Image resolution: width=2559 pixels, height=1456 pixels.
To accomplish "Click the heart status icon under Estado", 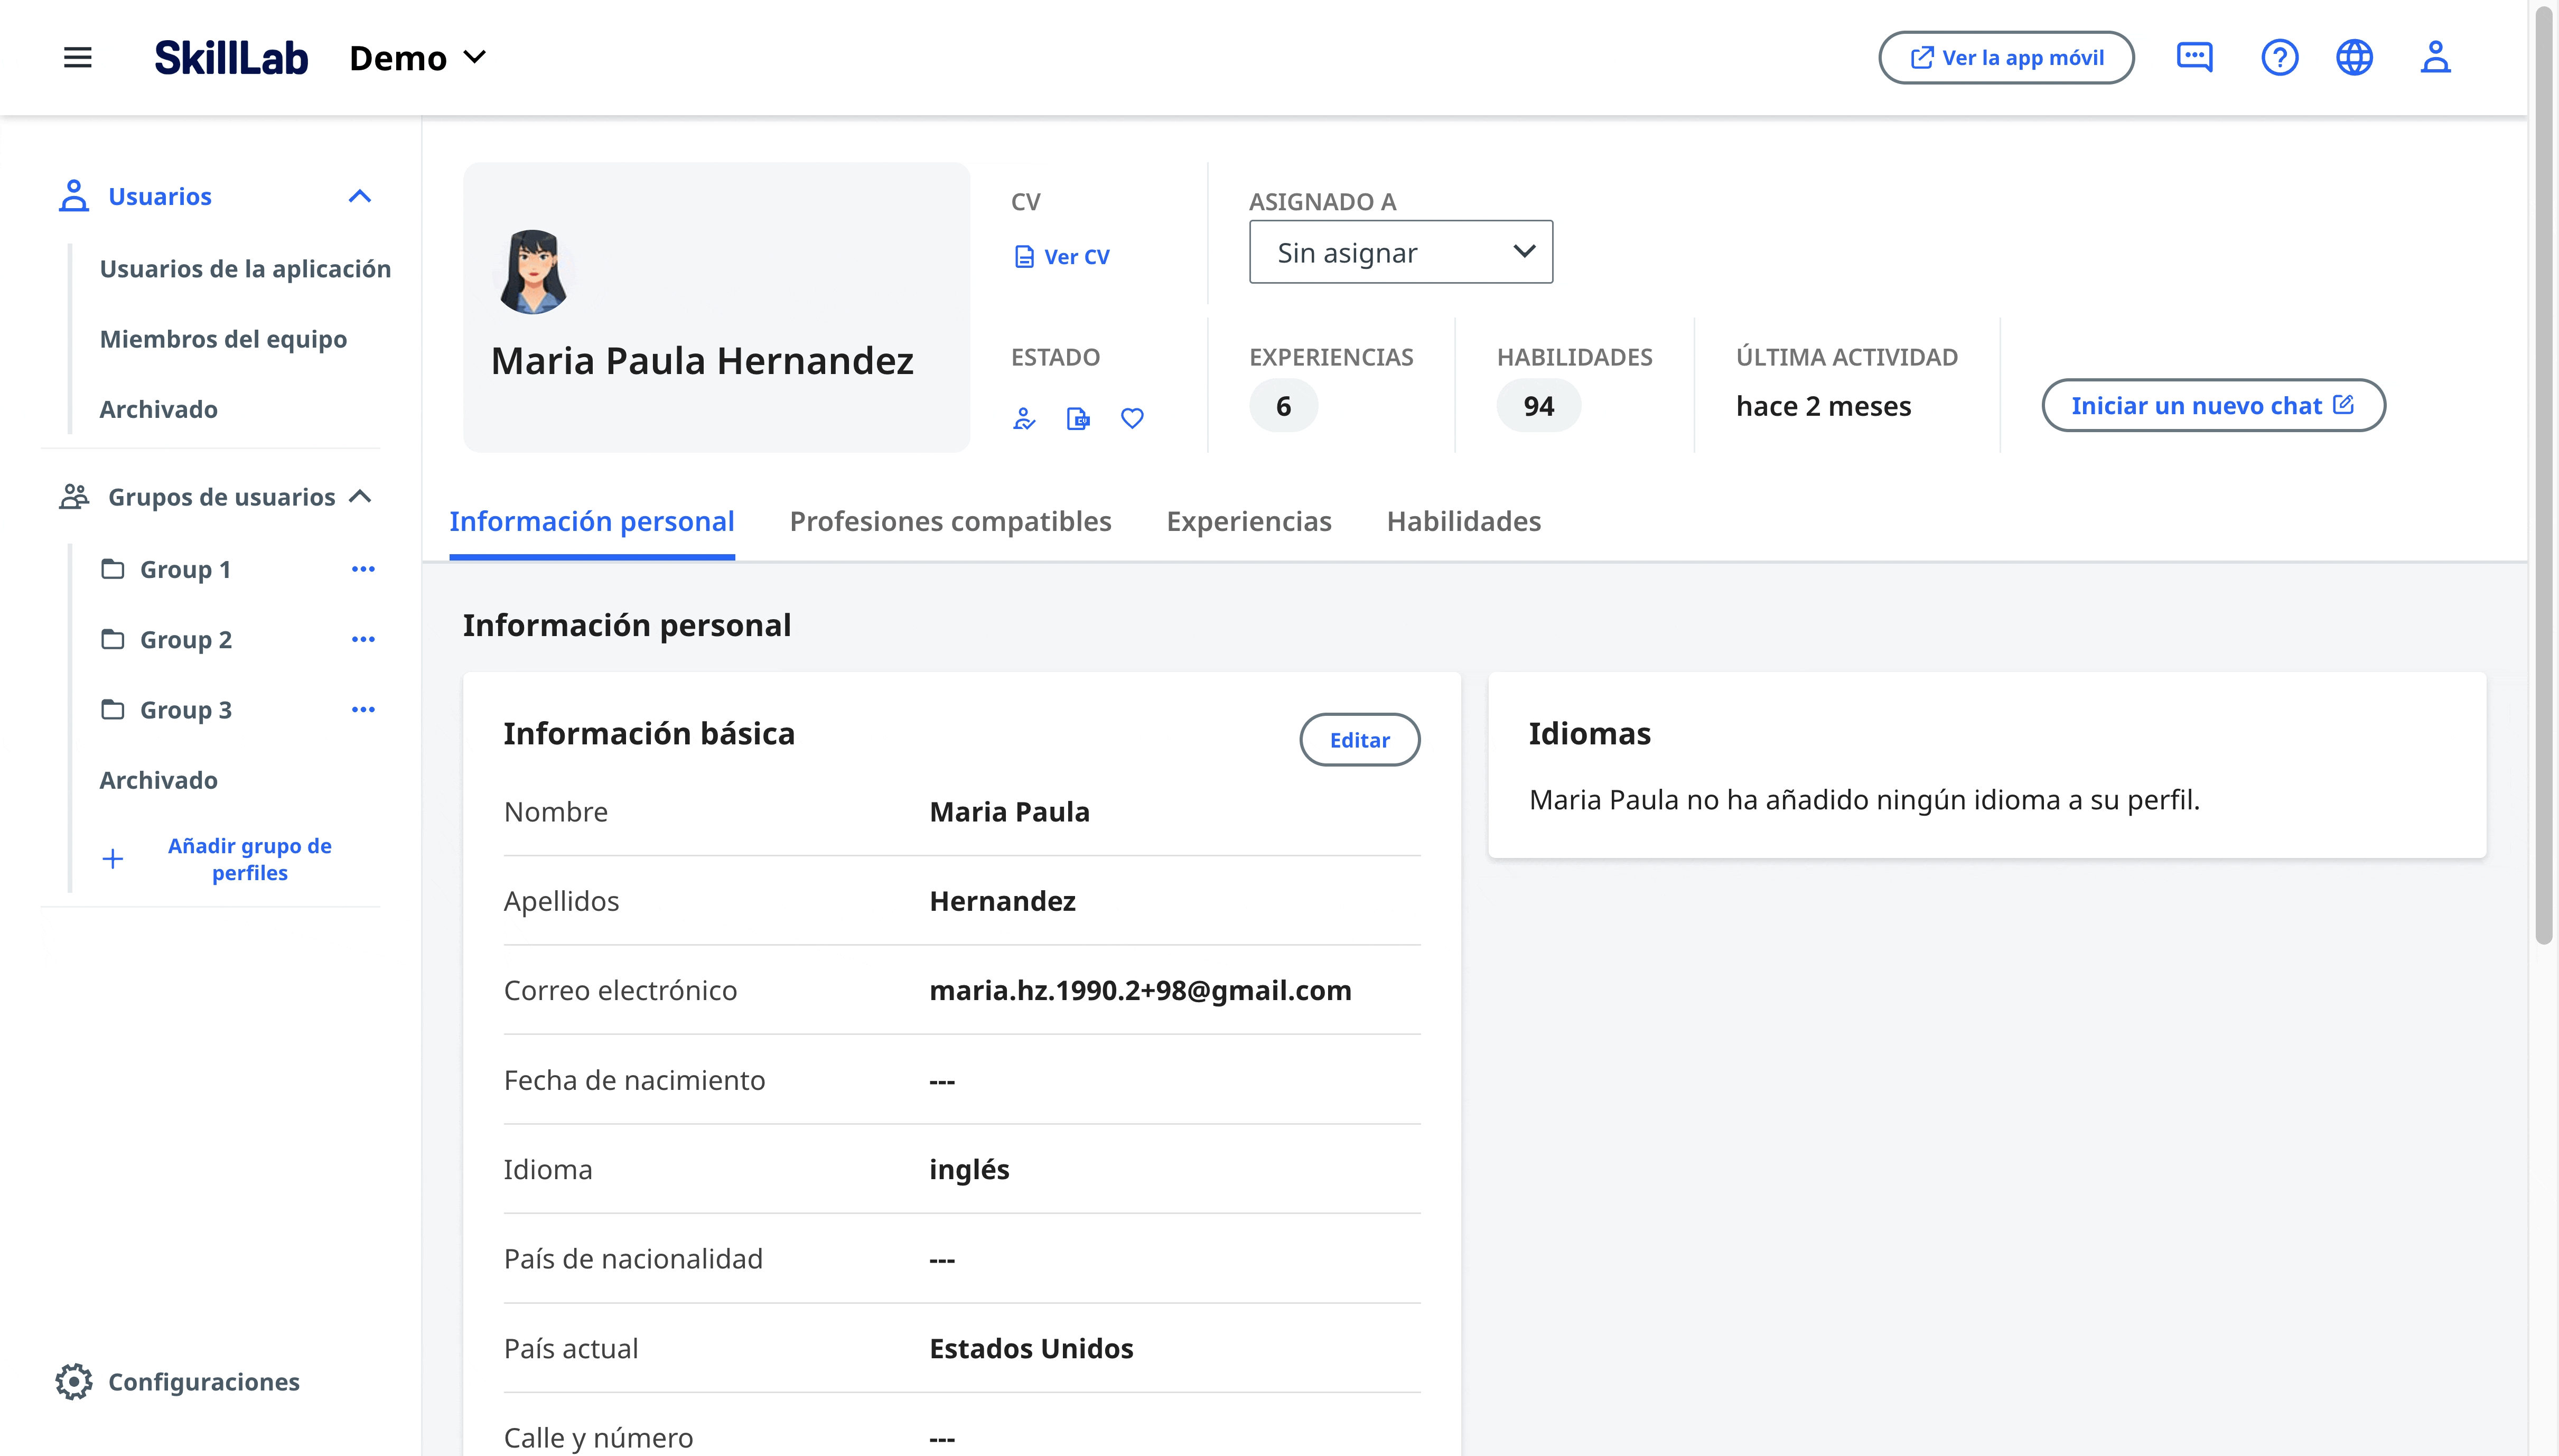I will coord(1132,419).
